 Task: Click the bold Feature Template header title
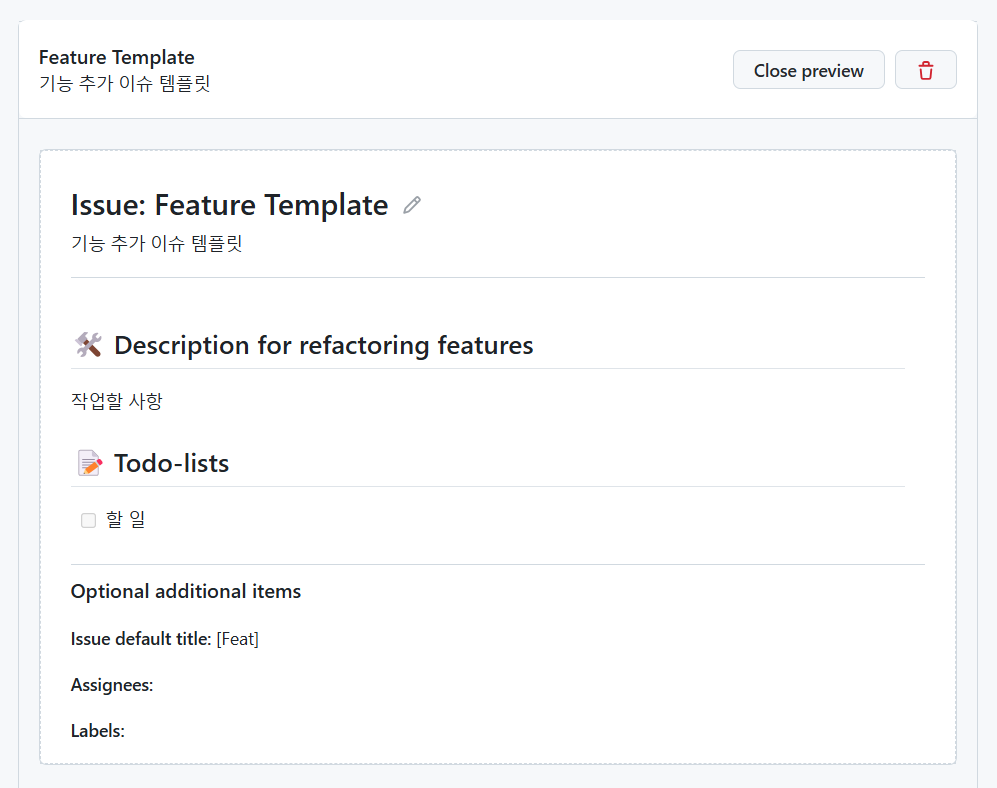click(x=116, y=57)
